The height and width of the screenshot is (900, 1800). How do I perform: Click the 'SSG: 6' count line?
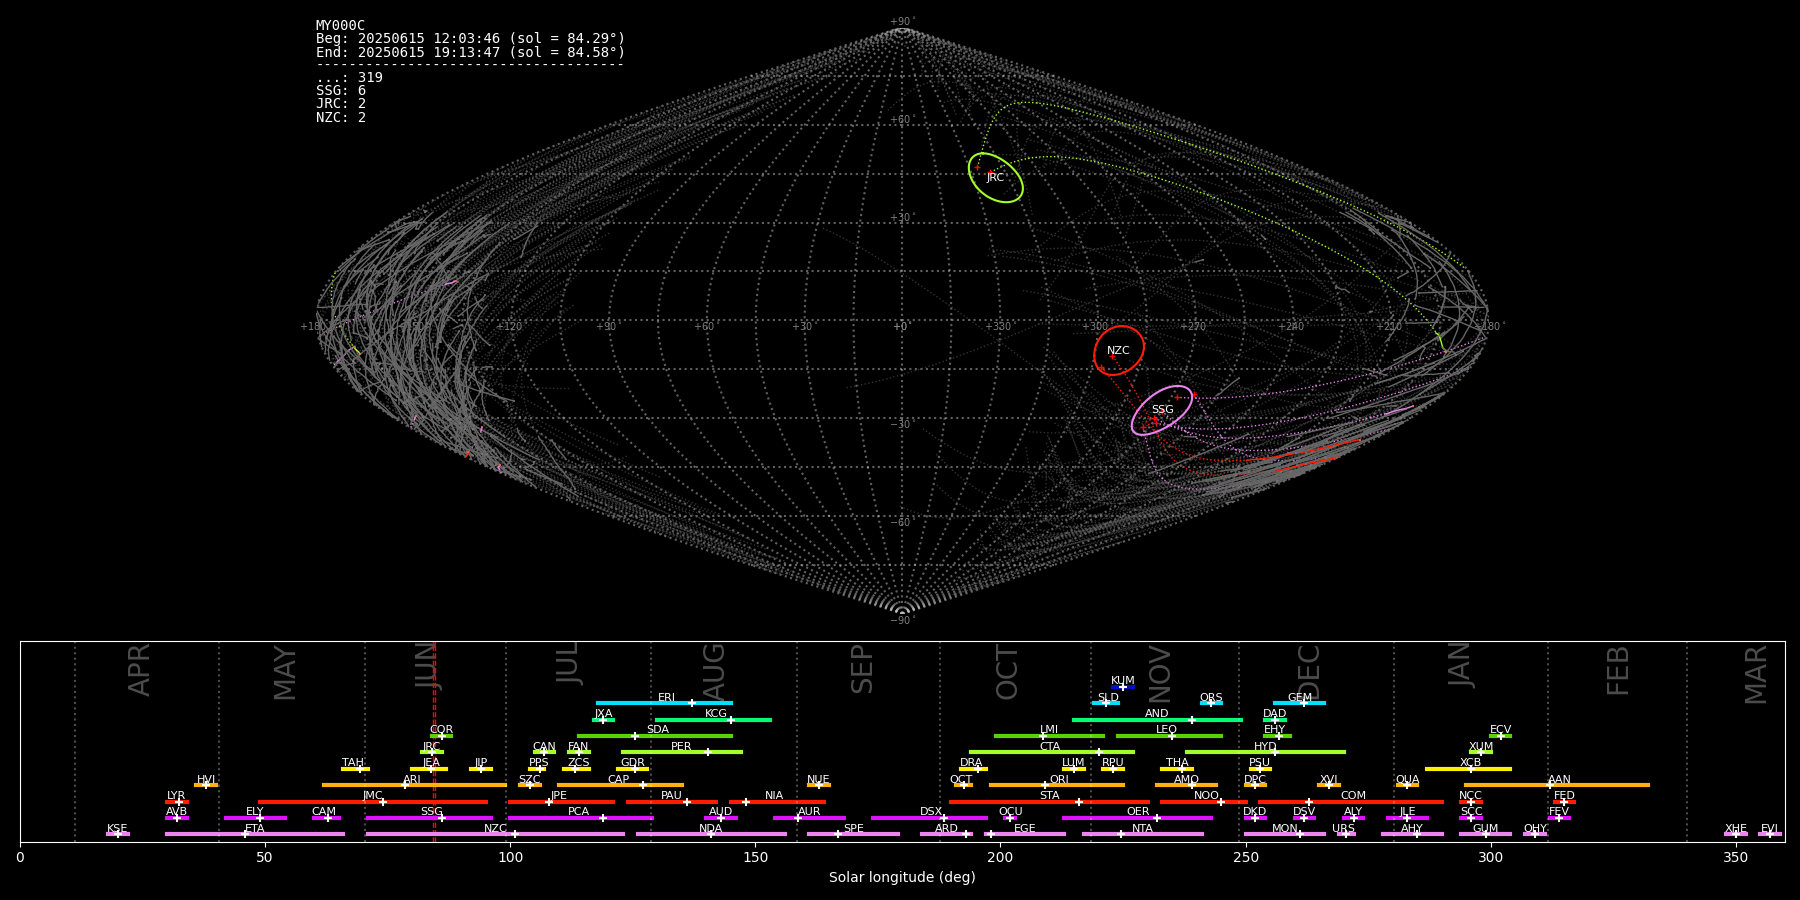[x=341, y=91]
